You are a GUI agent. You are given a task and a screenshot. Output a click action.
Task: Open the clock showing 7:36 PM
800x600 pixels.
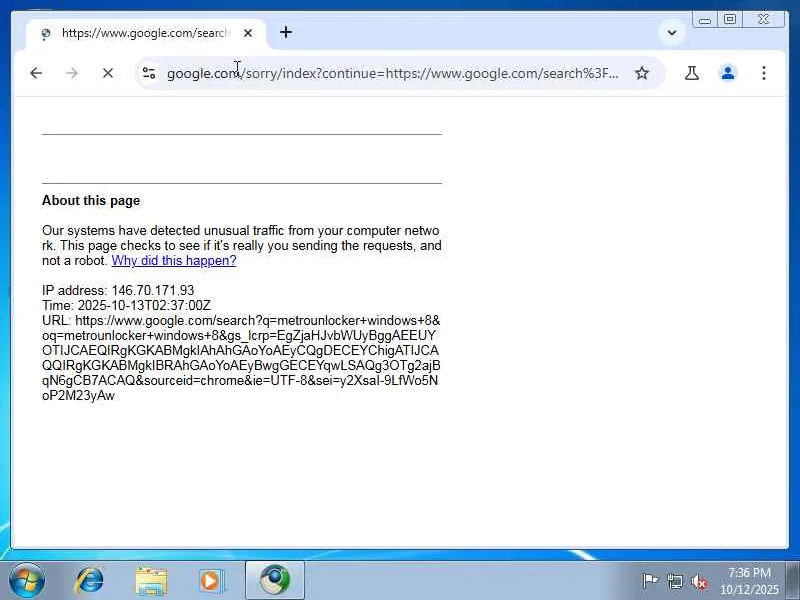coord(749,581)
